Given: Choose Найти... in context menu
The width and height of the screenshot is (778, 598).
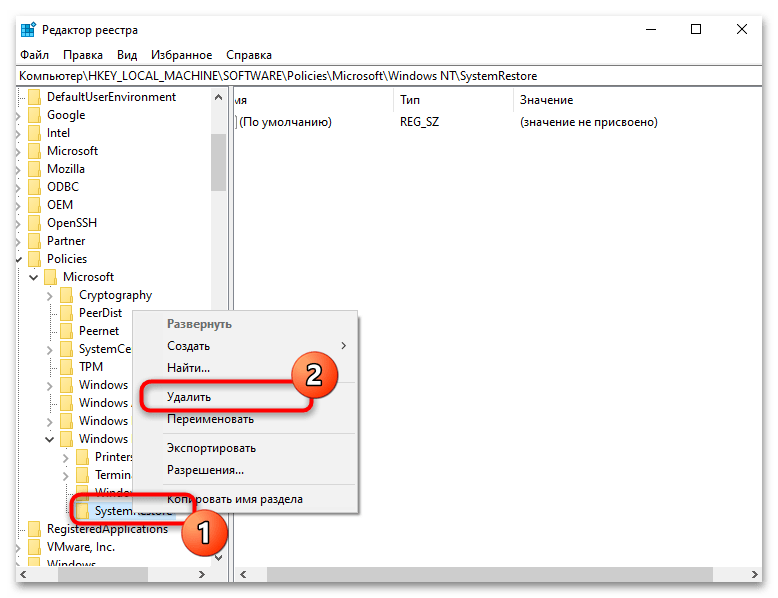Looking at the screenshot, I should [189, 368].
